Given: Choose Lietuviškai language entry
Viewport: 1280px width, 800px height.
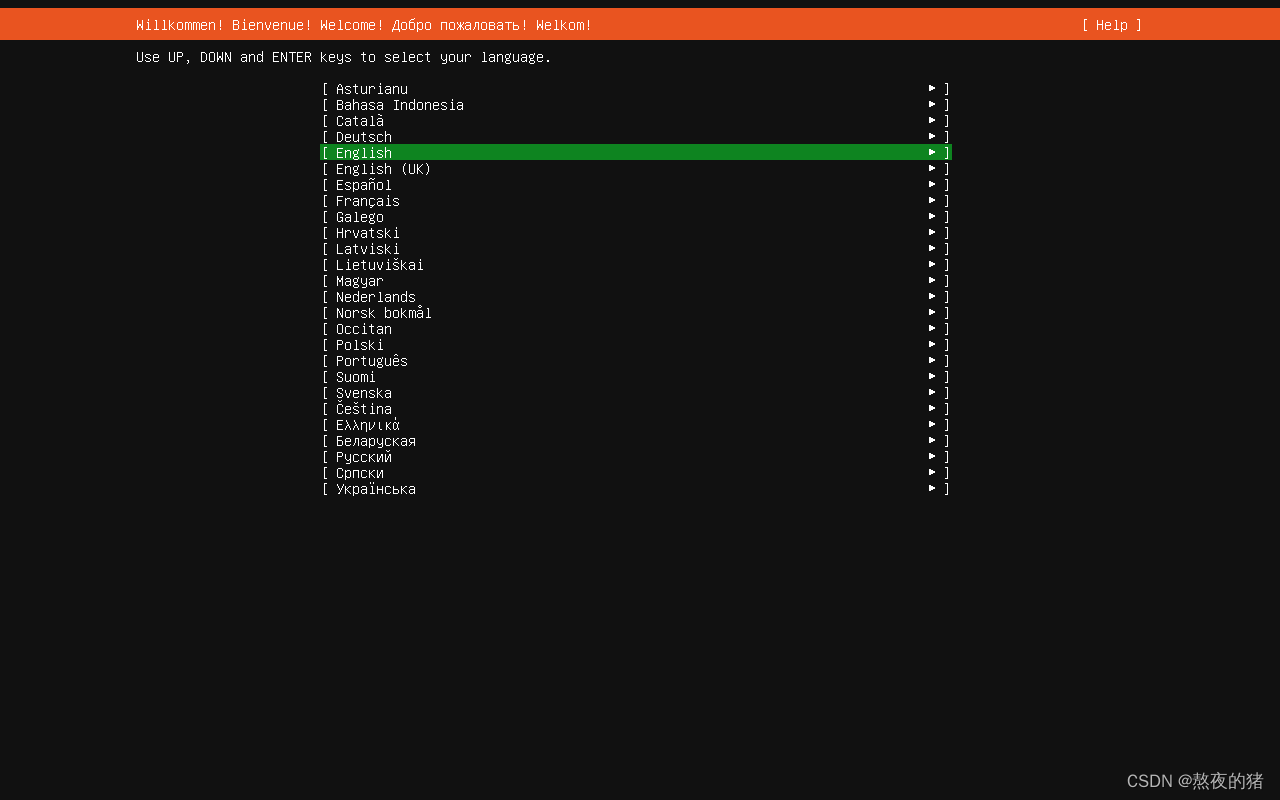Looking at the screenshot, I should pyautogui.click(x=636, y=264).
